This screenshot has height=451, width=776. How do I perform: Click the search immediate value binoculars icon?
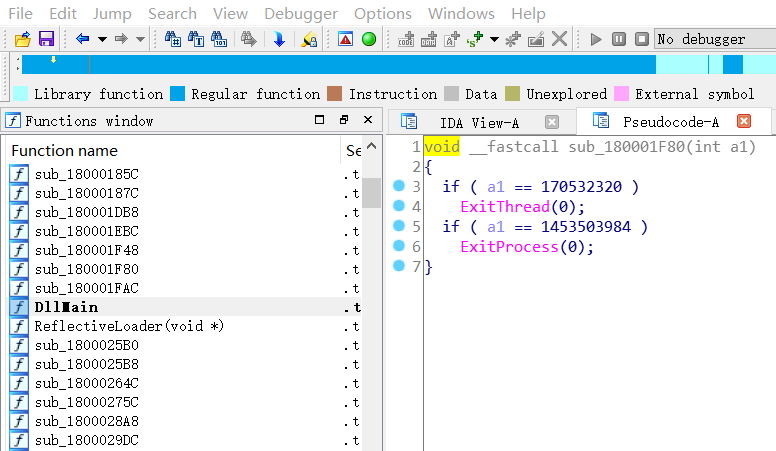pos(173,39)
